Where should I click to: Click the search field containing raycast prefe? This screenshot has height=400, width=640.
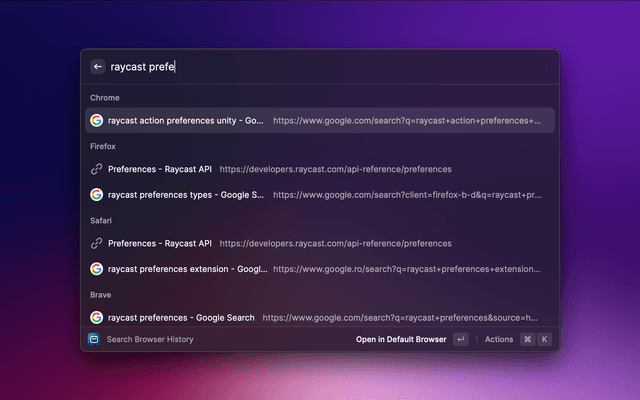tap(320, 67)
